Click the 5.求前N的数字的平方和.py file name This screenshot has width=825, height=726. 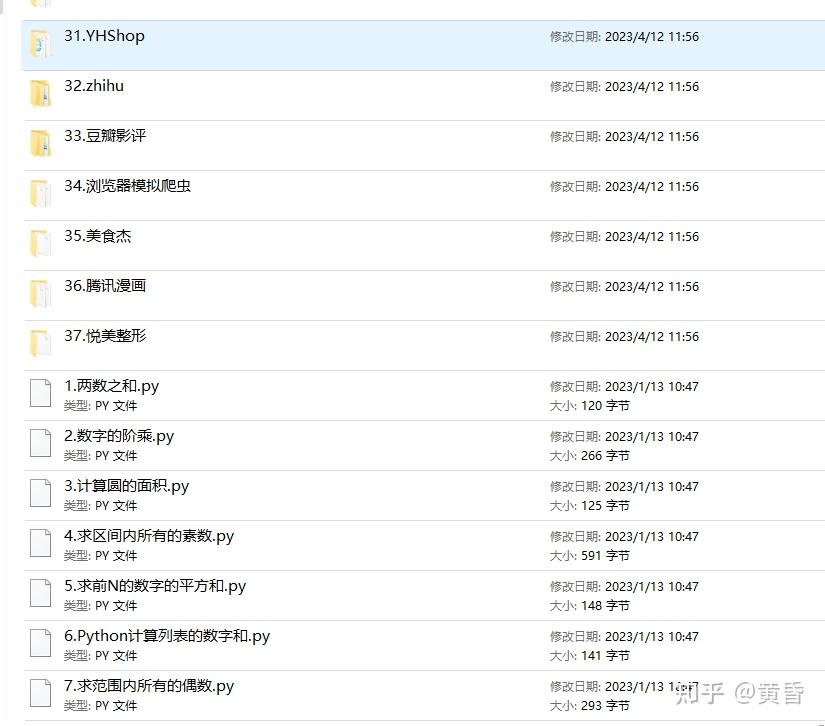(155, 586)
